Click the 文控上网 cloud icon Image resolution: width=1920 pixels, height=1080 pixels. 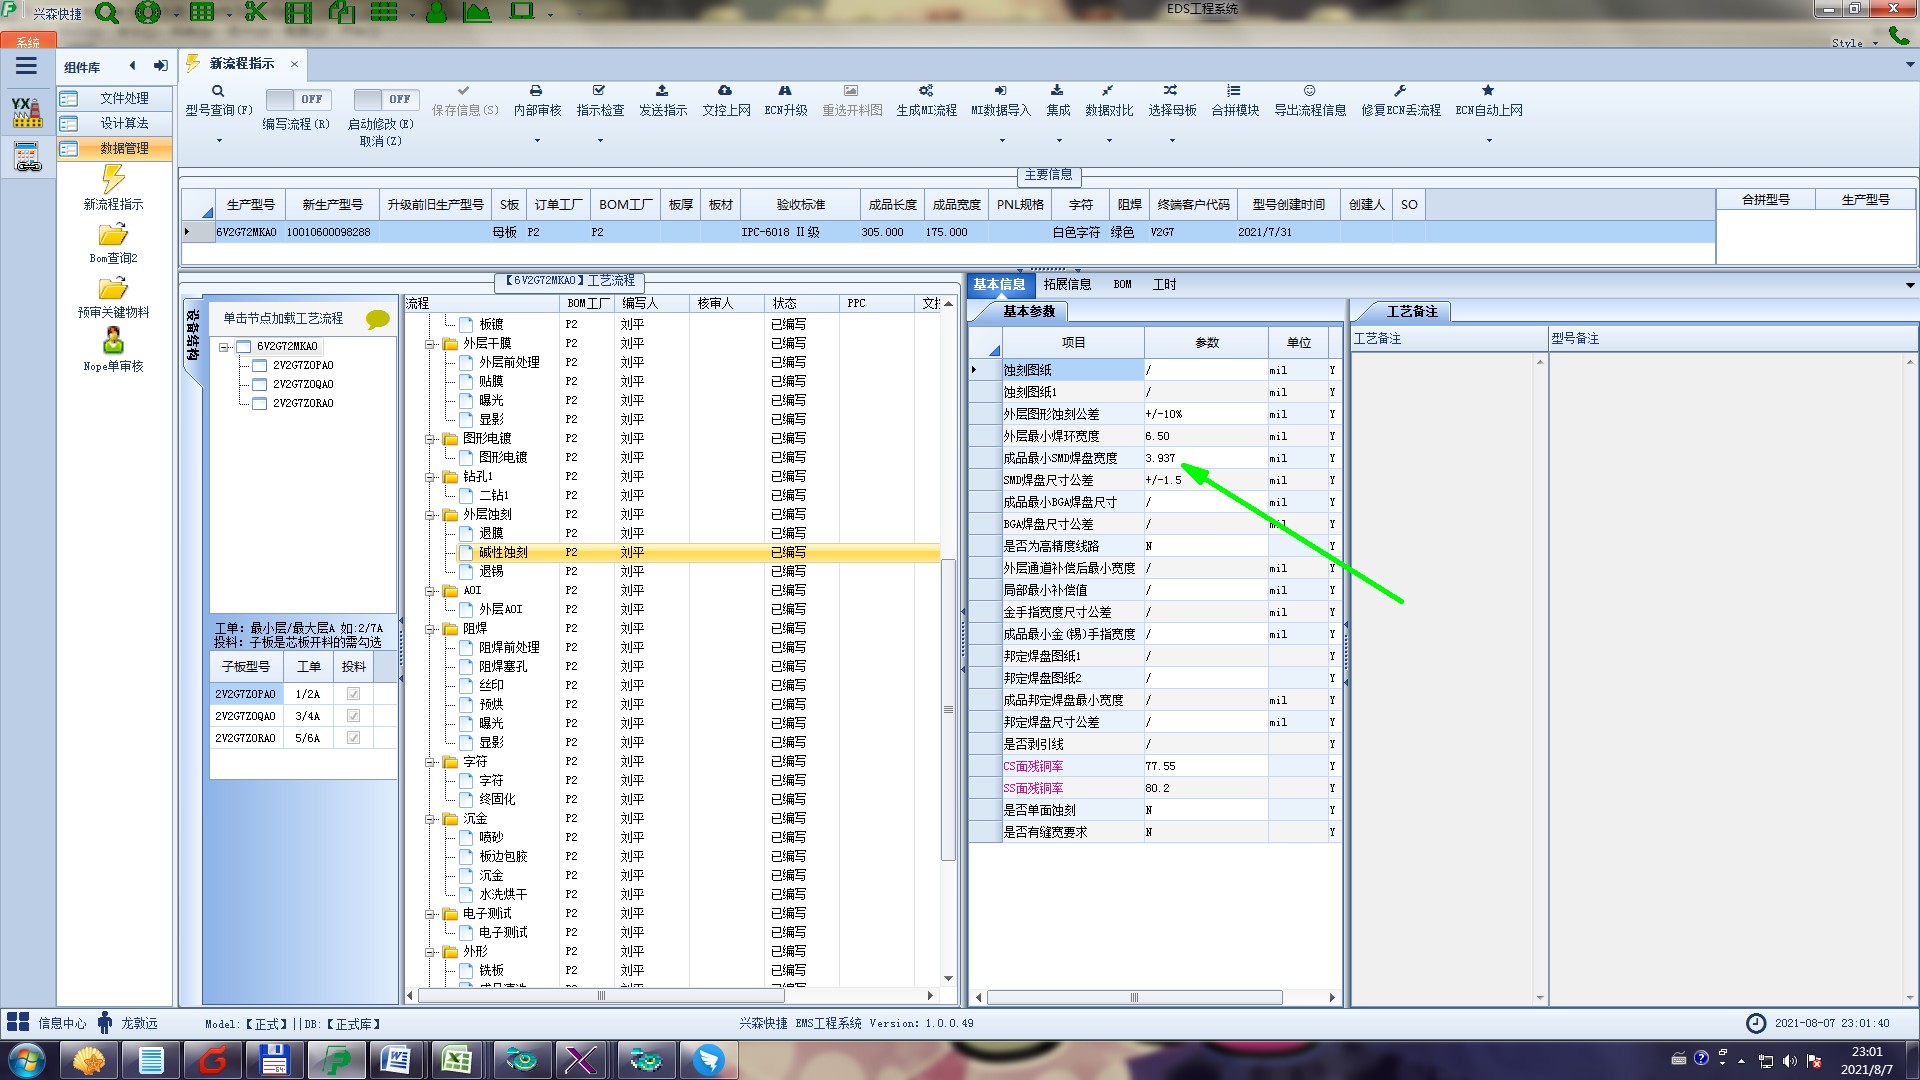tap(725, 91)
